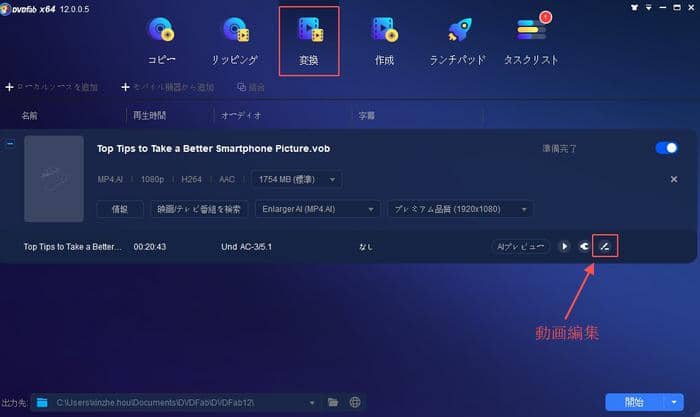The height and width of the screenshot is (417, 700).
Task: Open advanced settings wrench icon
Action: [584, 246]
